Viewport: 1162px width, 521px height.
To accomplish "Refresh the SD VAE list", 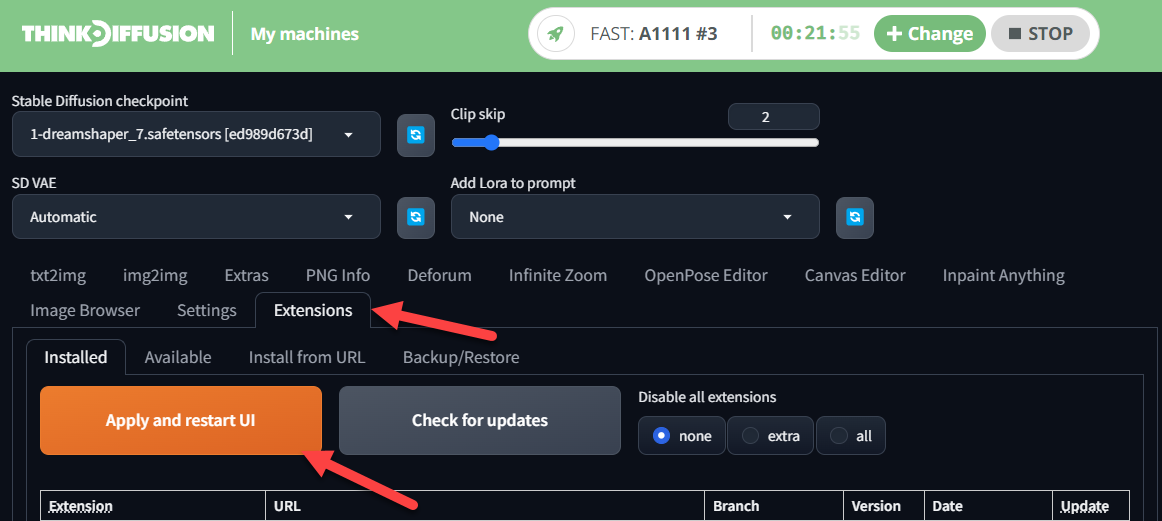I will [x=416, y=217].
